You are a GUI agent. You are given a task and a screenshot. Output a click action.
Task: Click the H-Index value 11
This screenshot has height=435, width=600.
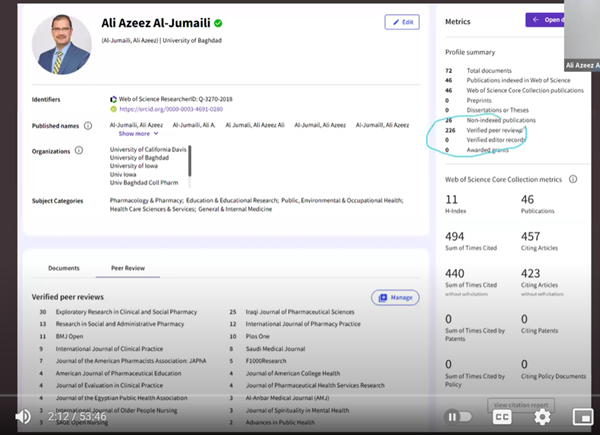click(x=452, y=199)
